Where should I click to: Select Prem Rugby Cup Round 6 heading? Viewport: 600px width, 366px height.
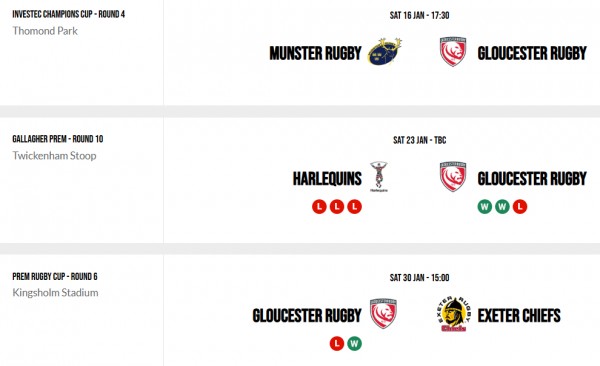(55, 276)
